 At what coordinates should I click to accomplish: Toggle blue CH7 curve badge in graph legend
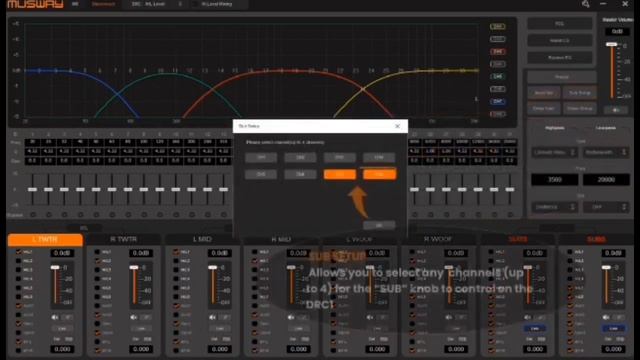(x=498, y=101)
